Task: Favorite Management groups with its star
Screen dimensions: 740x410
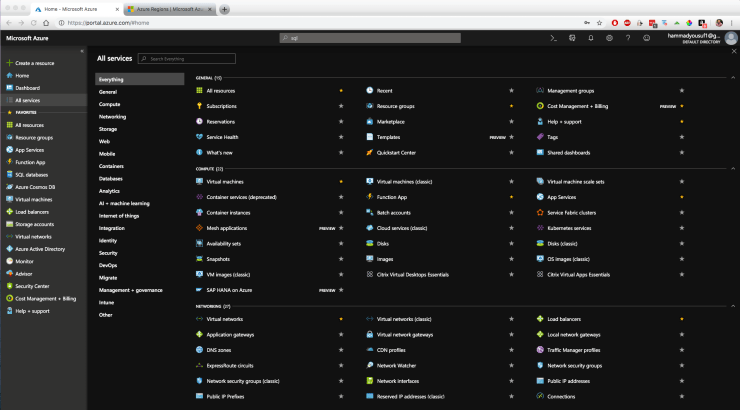Action: coord(681,91)
